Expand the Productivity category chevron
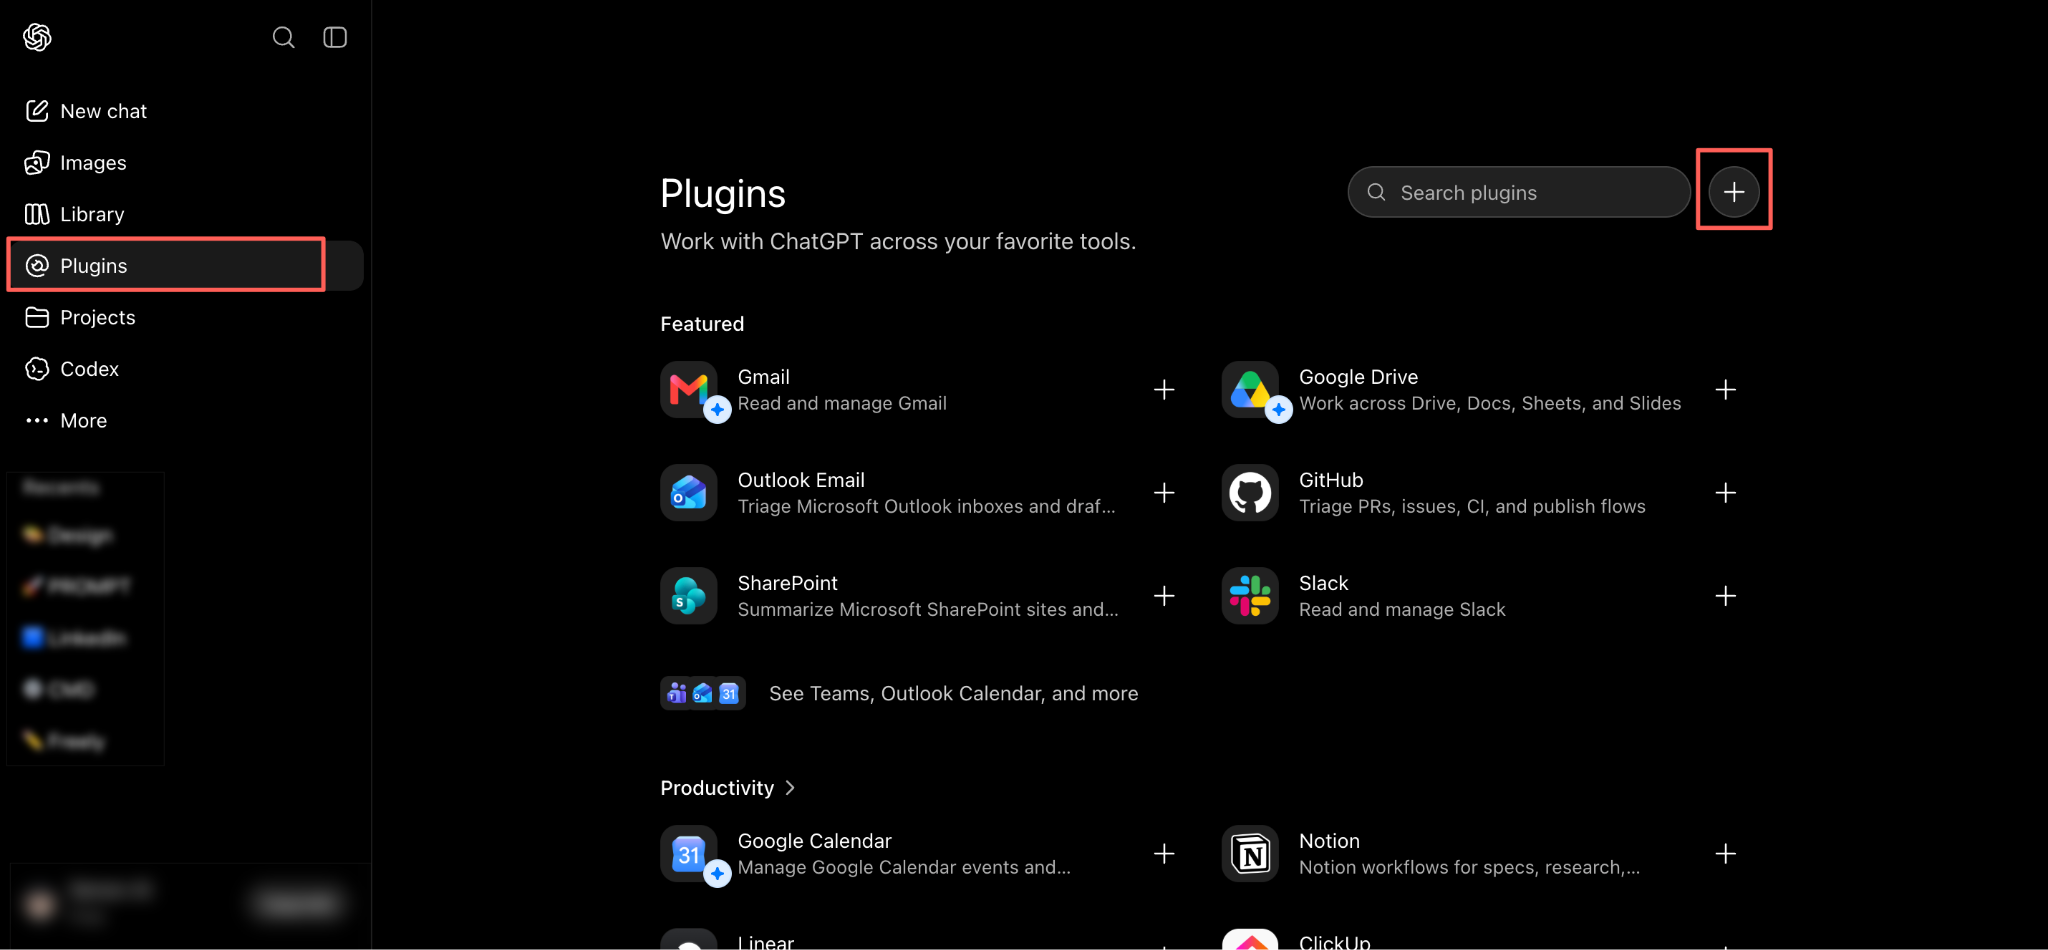This screenshot has width=2048, height=950. [x=790, y=788]
